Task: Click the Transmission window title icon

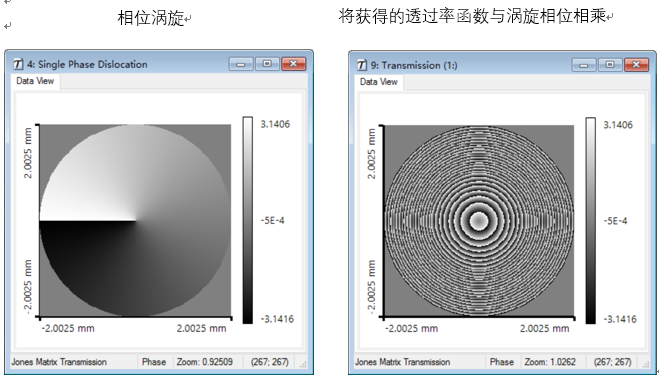Action: tap(362, 65)
